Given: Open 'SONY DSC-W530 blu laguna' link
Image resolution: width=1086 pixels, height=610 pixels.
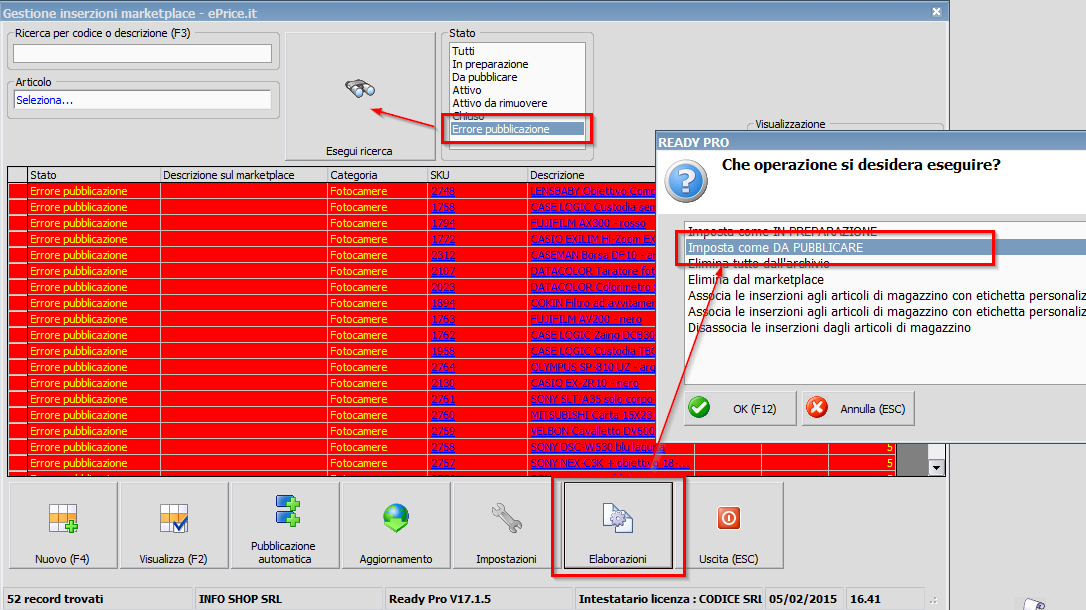Looking at the screenshot, I should (597, 447).
